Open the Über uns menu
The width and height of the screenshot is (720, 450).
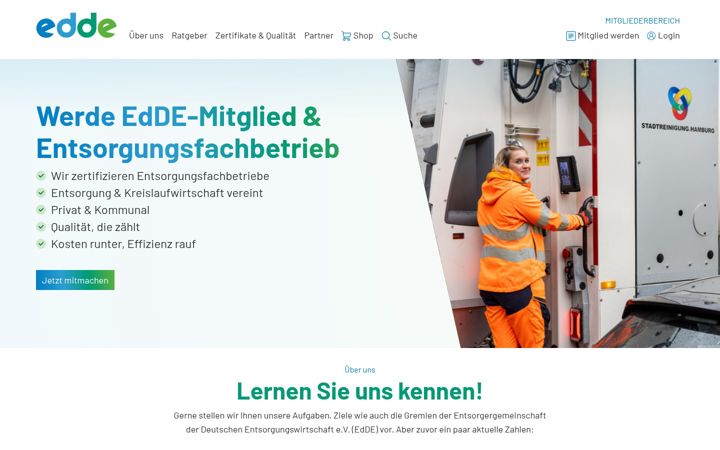[146, 36]
